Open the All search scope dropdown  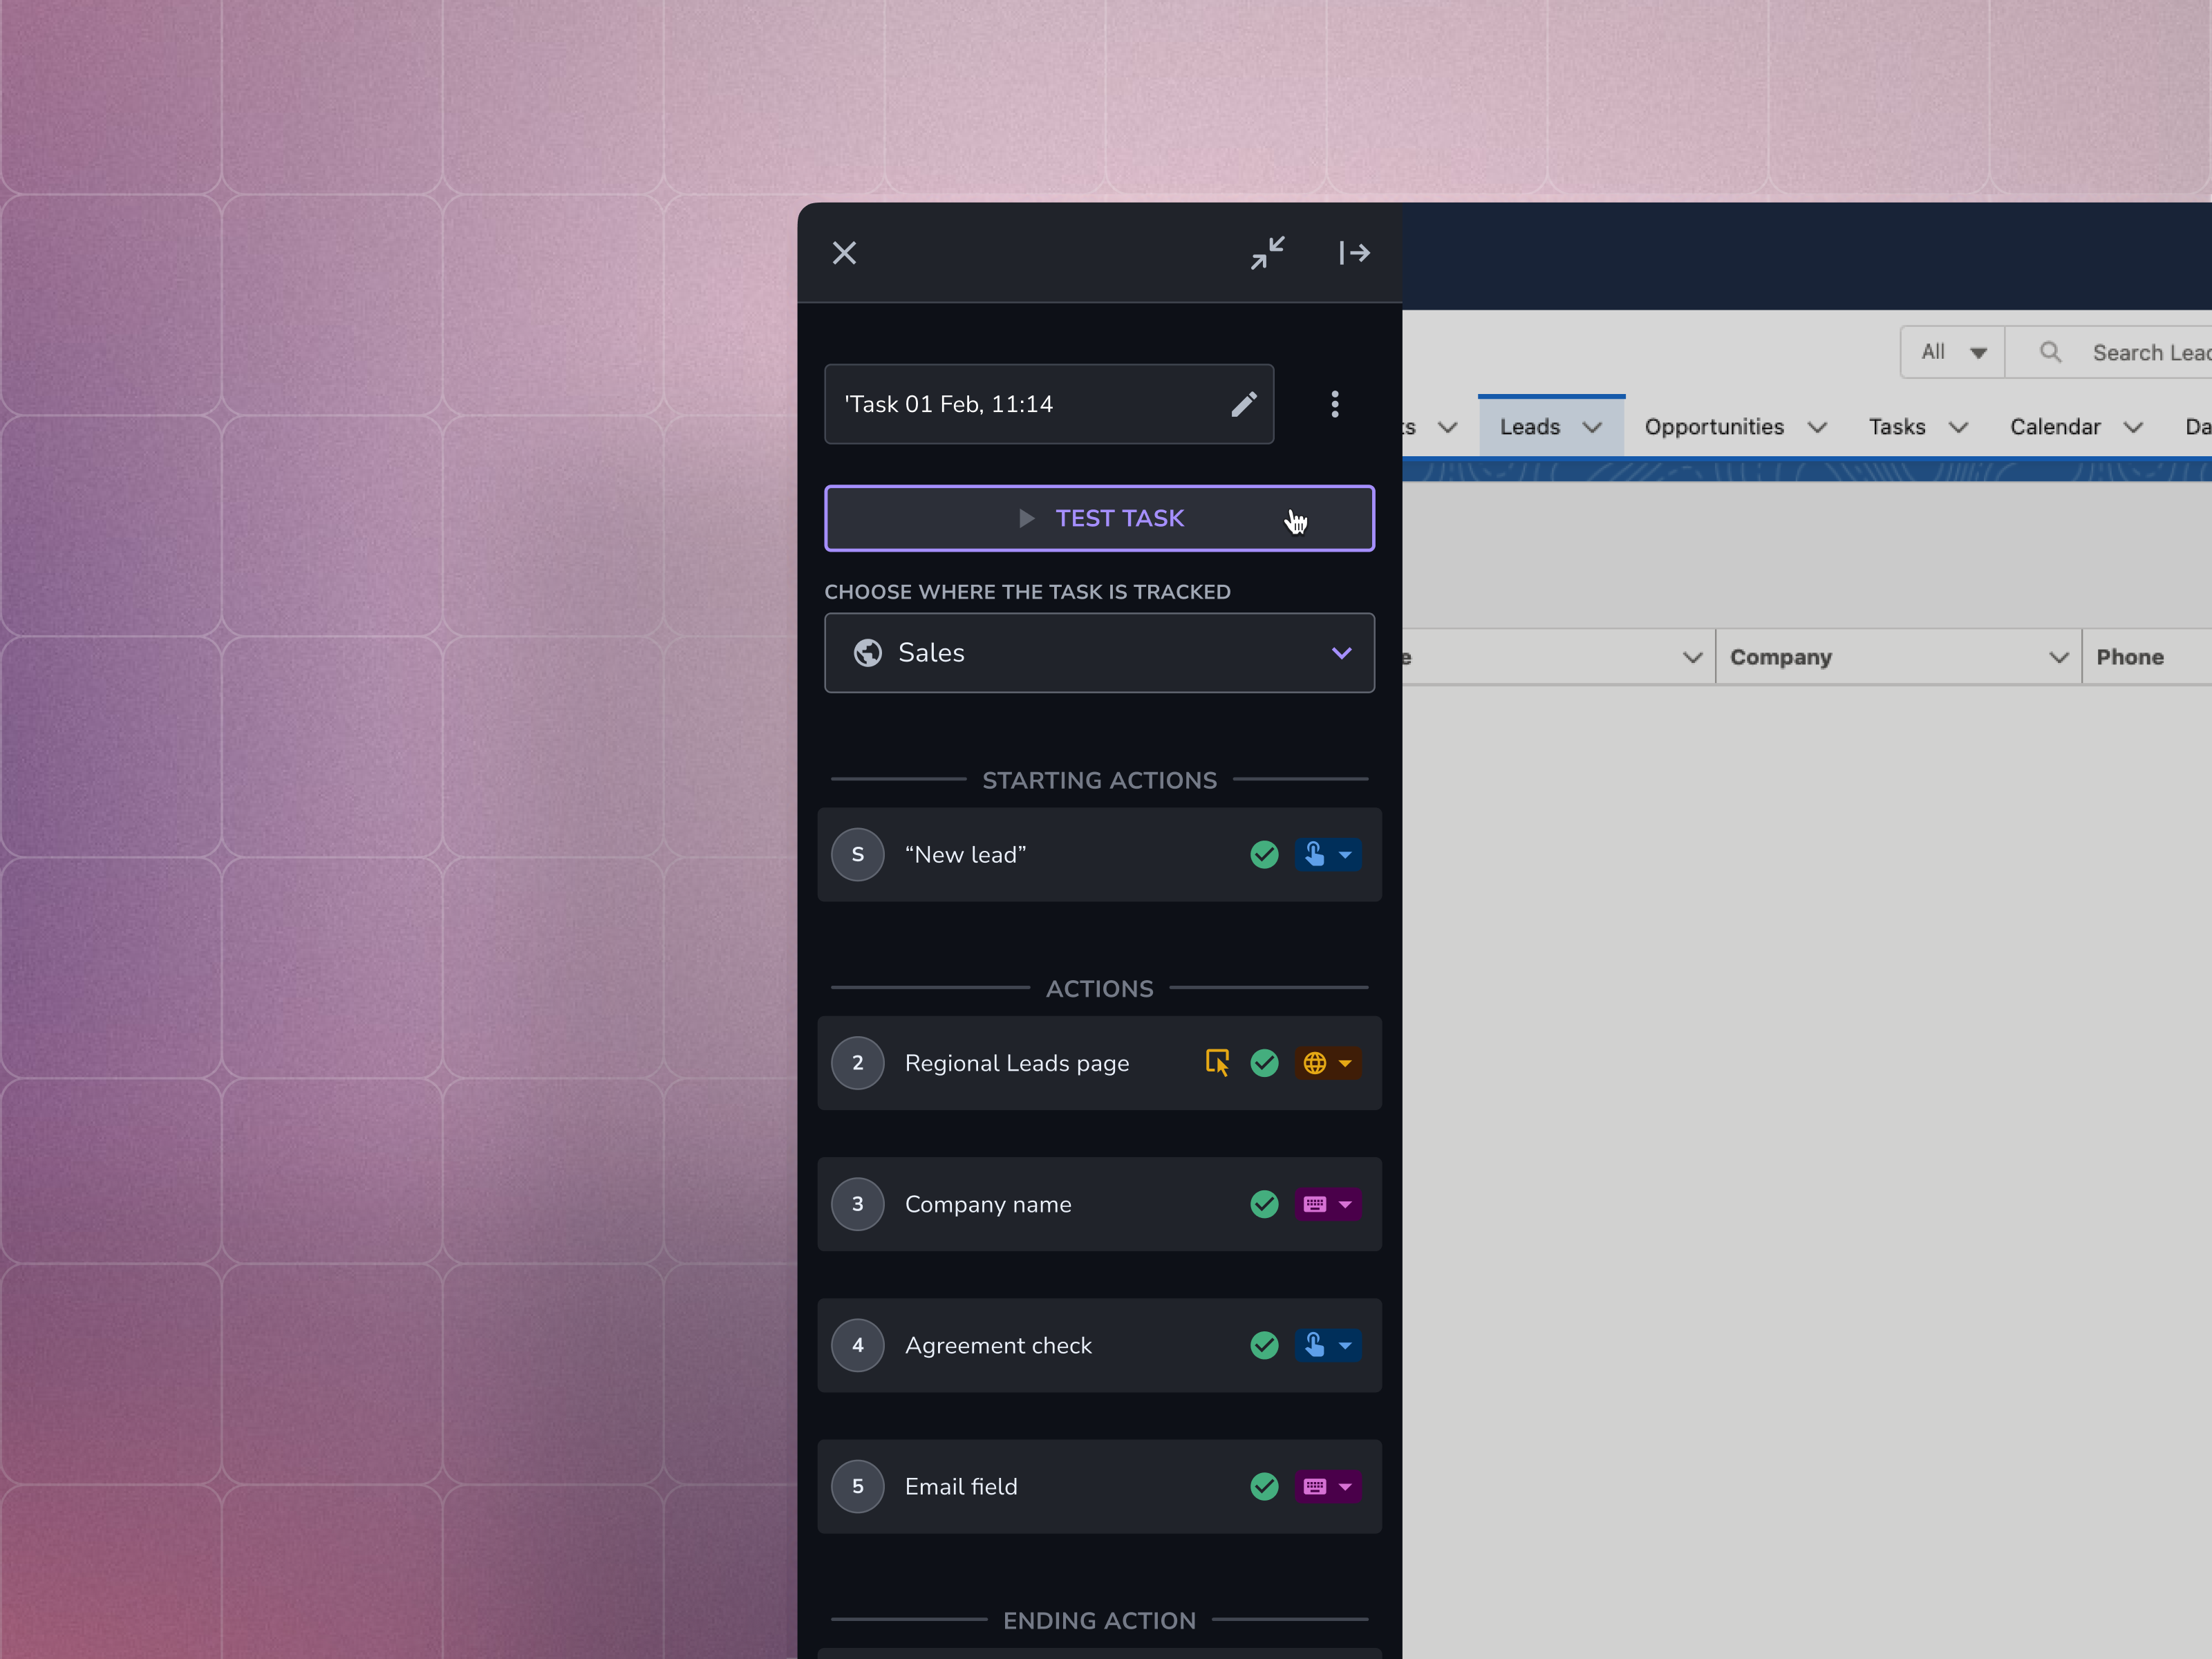[x=1952, y=352]
